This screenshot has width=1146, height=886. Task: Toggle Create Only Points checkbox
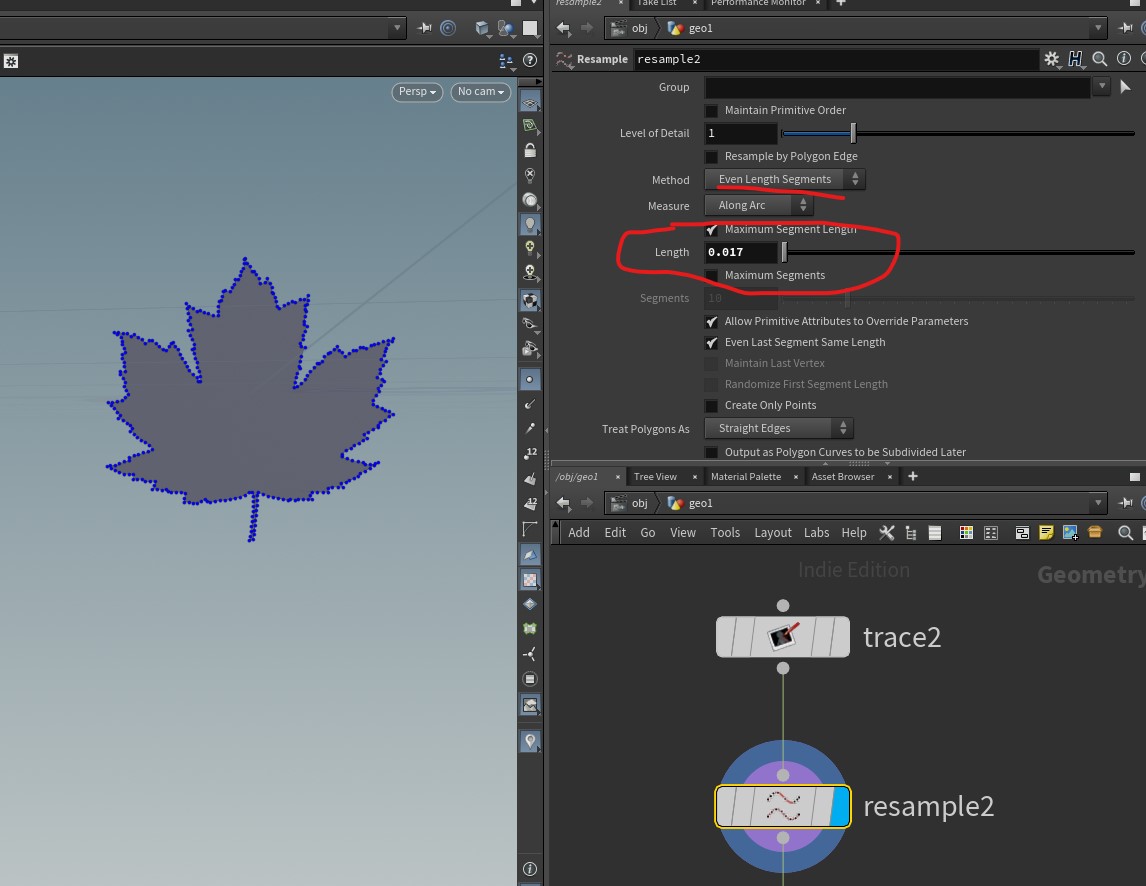pyautogui.click(x=711, y=405)
